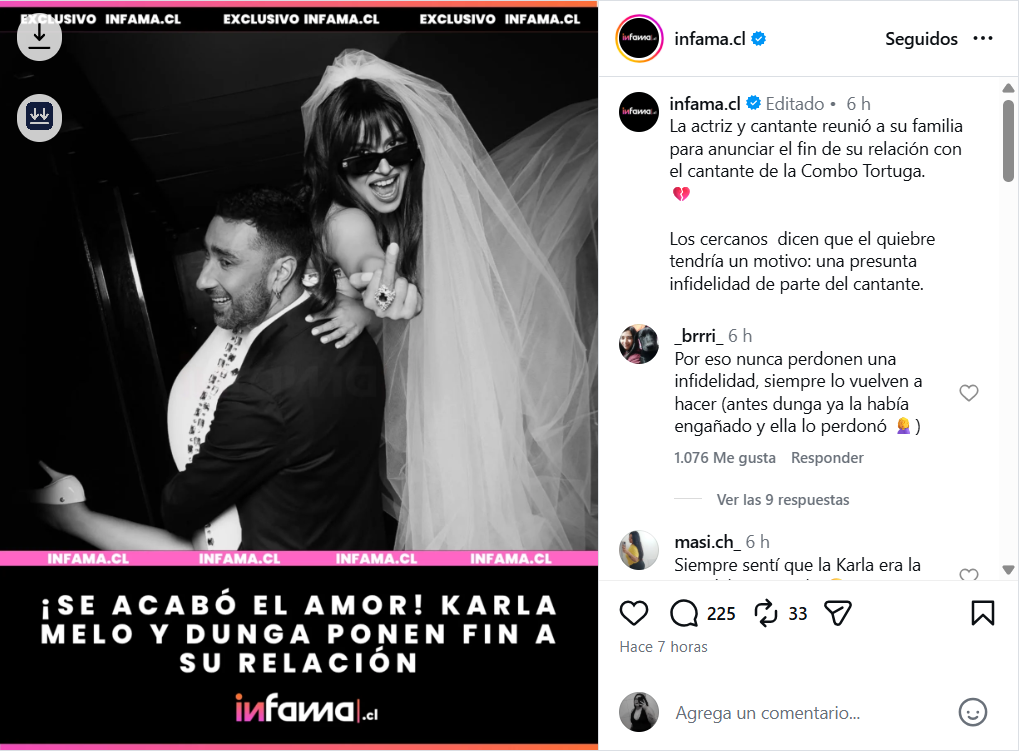The height and width of the screenshot is (751, 1020).
Task: Expand Ver las 9 respuestas
Action: (x=783, y=500)
